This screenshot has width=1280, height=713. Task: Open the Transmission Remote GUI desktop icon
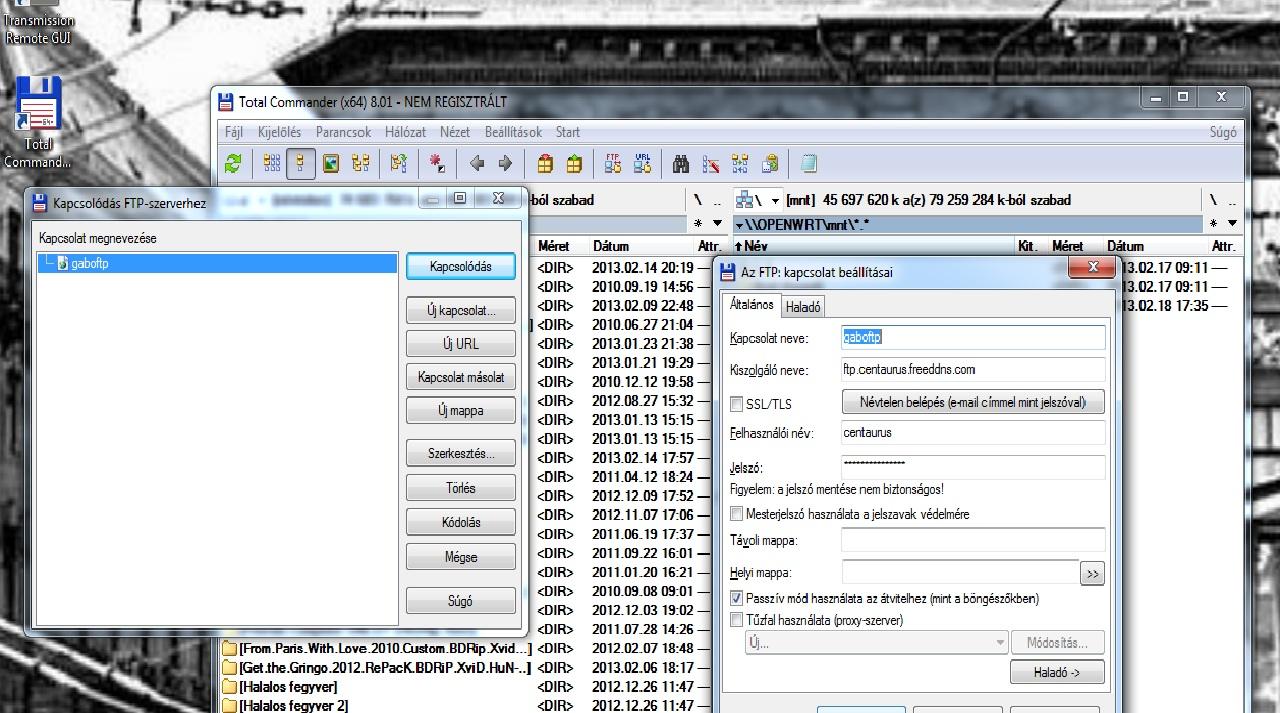[x=39, y=22]
